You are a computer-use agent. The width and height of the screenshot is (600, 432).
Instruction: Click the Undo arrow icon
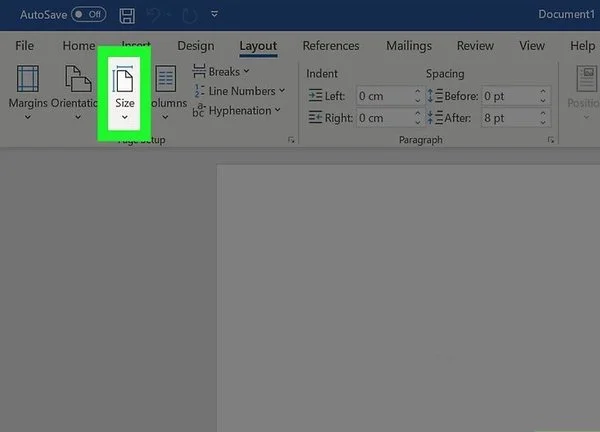coord(154,15)
